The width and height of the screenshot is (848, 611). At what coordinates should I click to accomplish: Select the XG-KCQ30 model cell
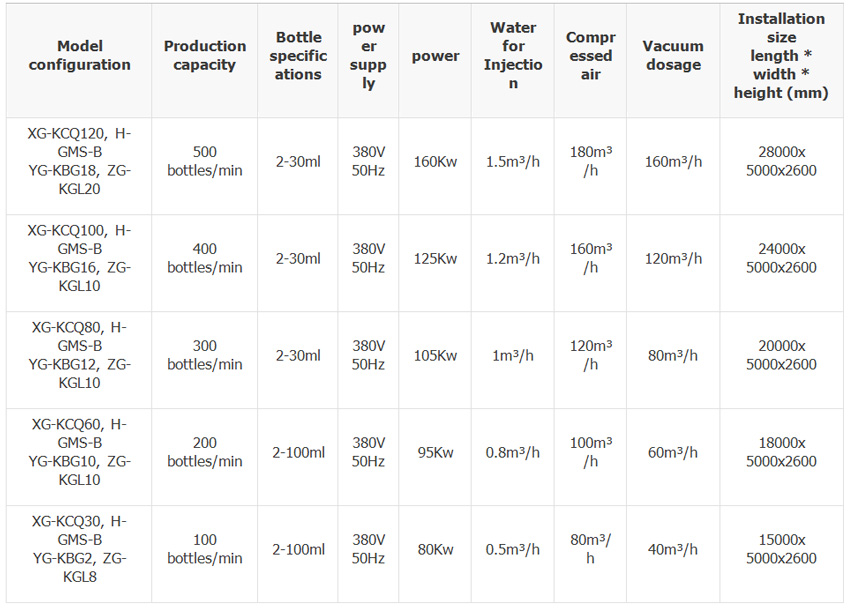[x=80, y=550]
